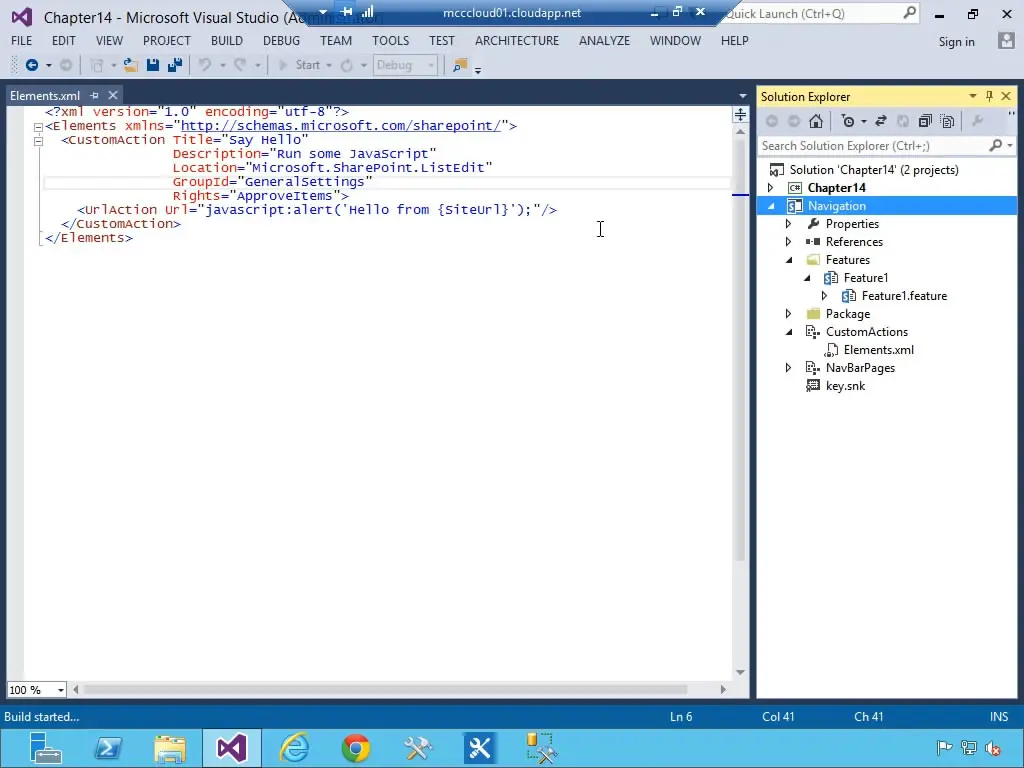
Task: Click the editor split-window handle
Action: coord(740,115)
